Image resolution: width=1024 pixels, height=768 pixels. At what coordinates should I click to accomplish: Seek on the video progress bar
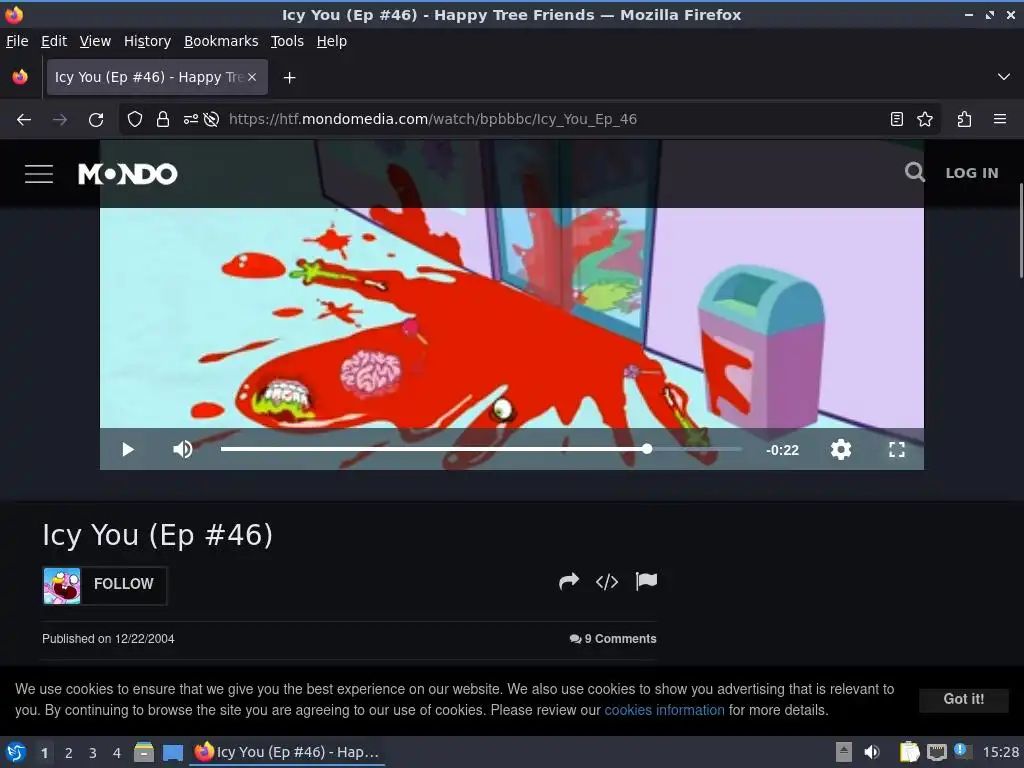[481, 449]
